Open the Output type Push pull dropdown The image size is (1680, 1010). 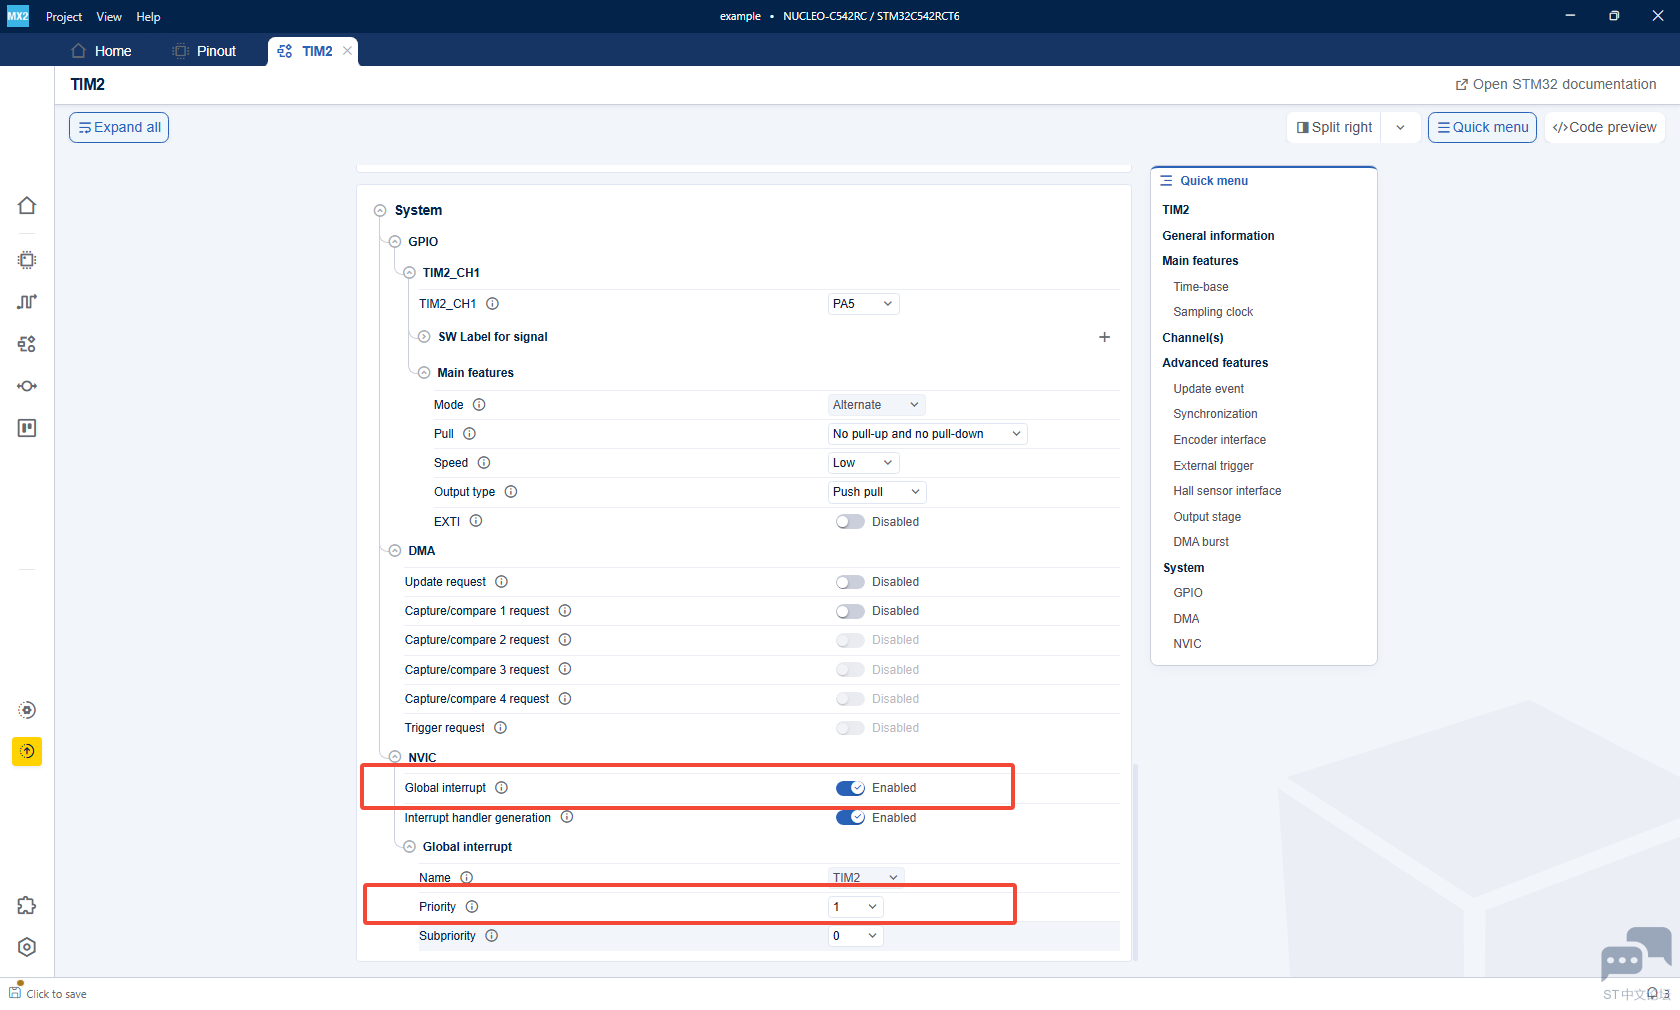coord(876,492)
